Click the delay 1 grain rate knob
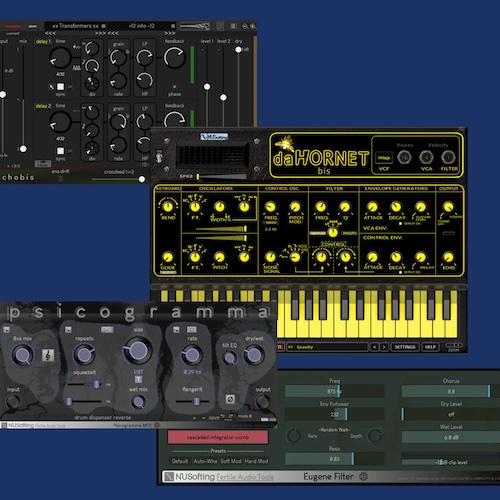The width and height of the screenshot is (500, 500). point(118,80)
